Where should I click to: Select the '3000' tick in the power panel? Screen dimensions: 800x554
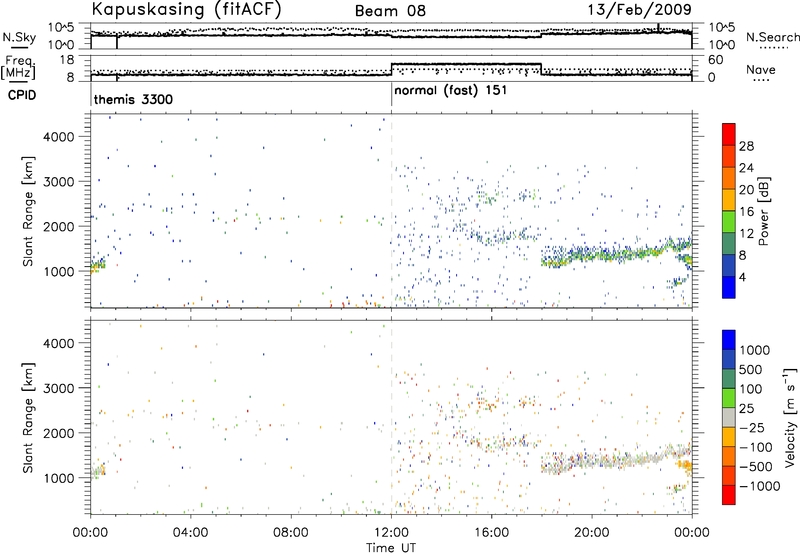58,182
